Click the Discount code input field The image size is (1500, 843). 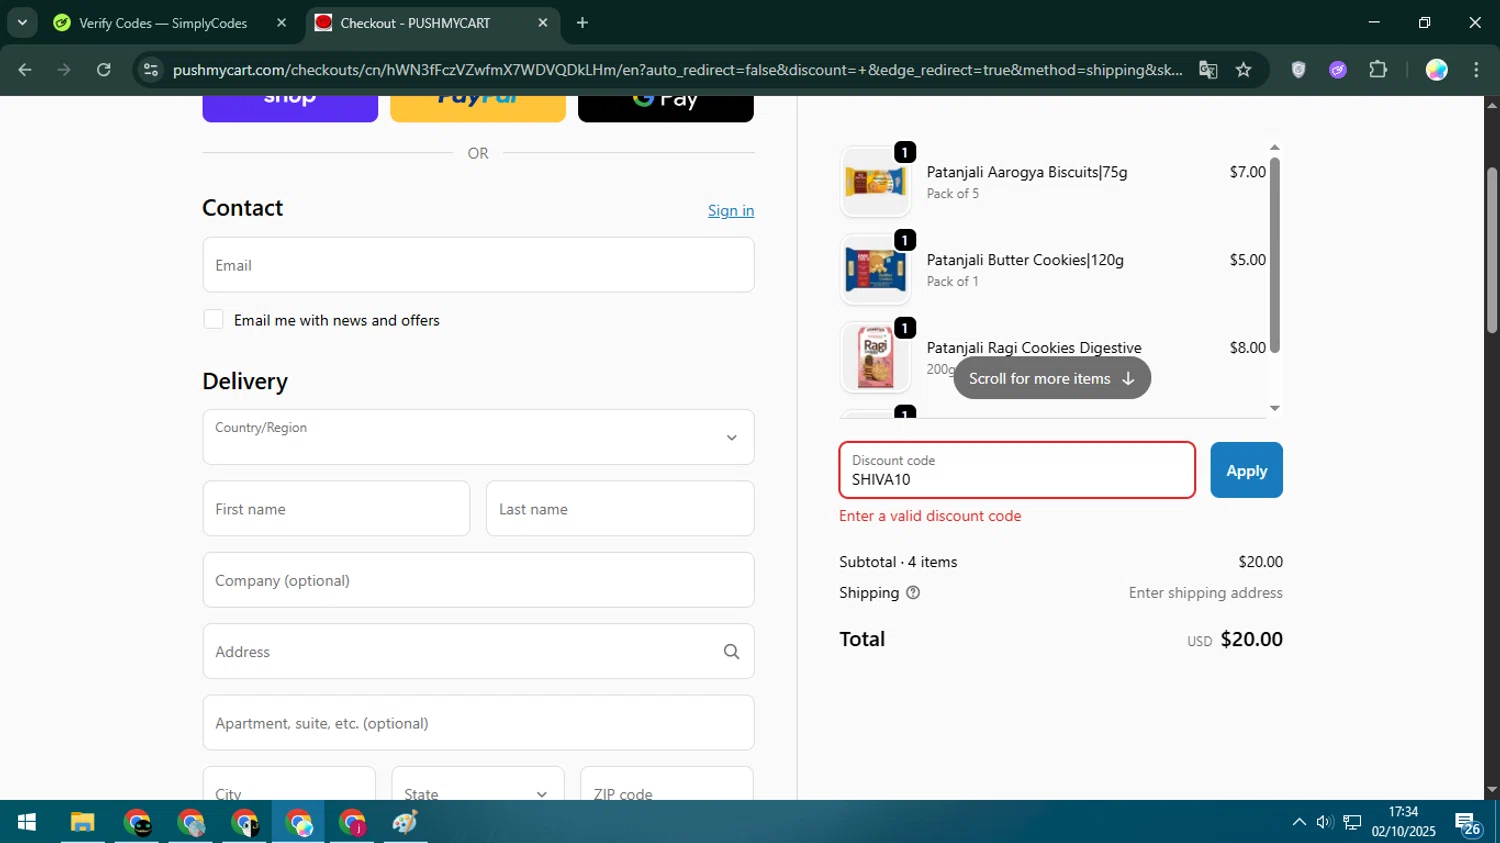[1017, 470]
